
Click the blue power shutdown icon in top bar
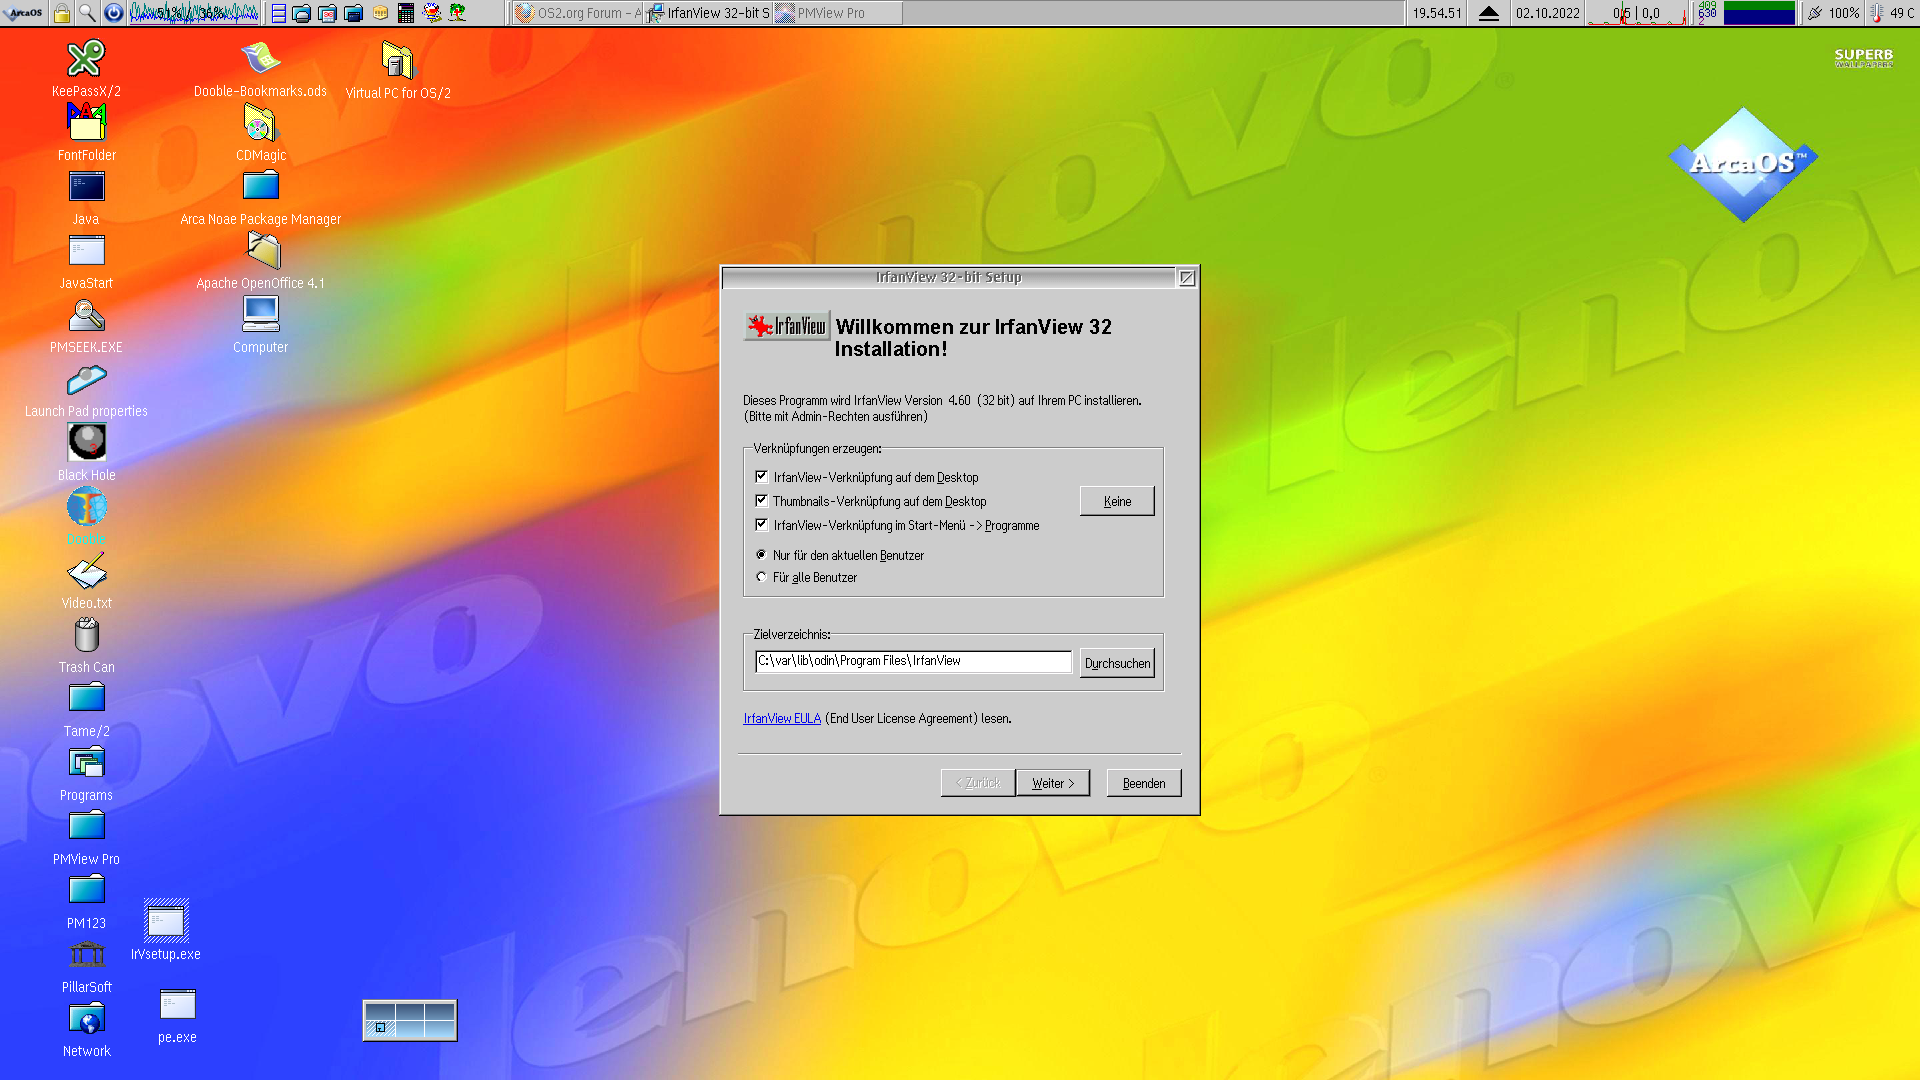click(114, 13)
